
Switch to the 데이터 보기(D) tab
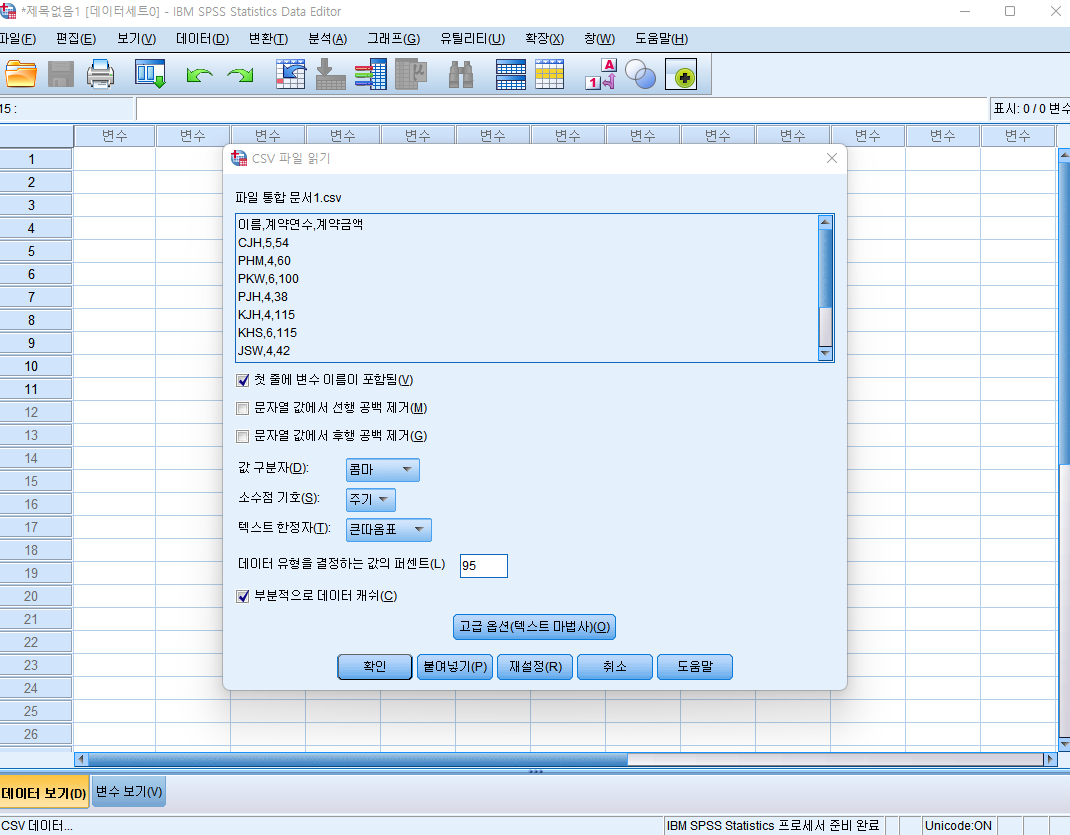[44, 793]
